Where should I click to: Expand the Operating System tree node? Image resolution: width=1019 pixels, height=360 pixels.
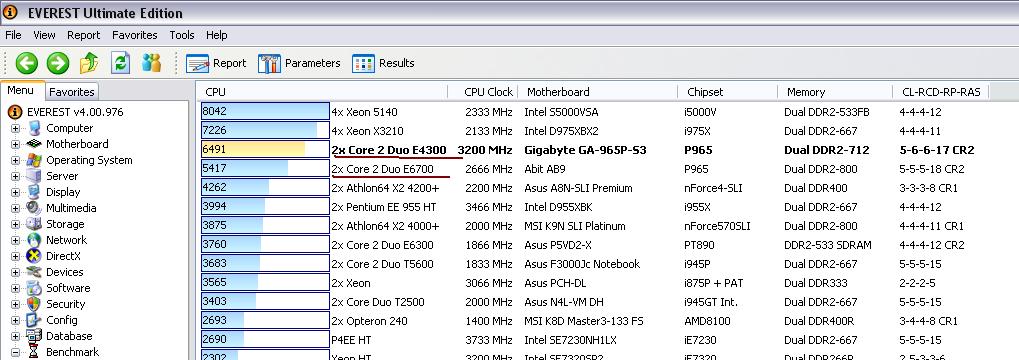tap(16, 161)
